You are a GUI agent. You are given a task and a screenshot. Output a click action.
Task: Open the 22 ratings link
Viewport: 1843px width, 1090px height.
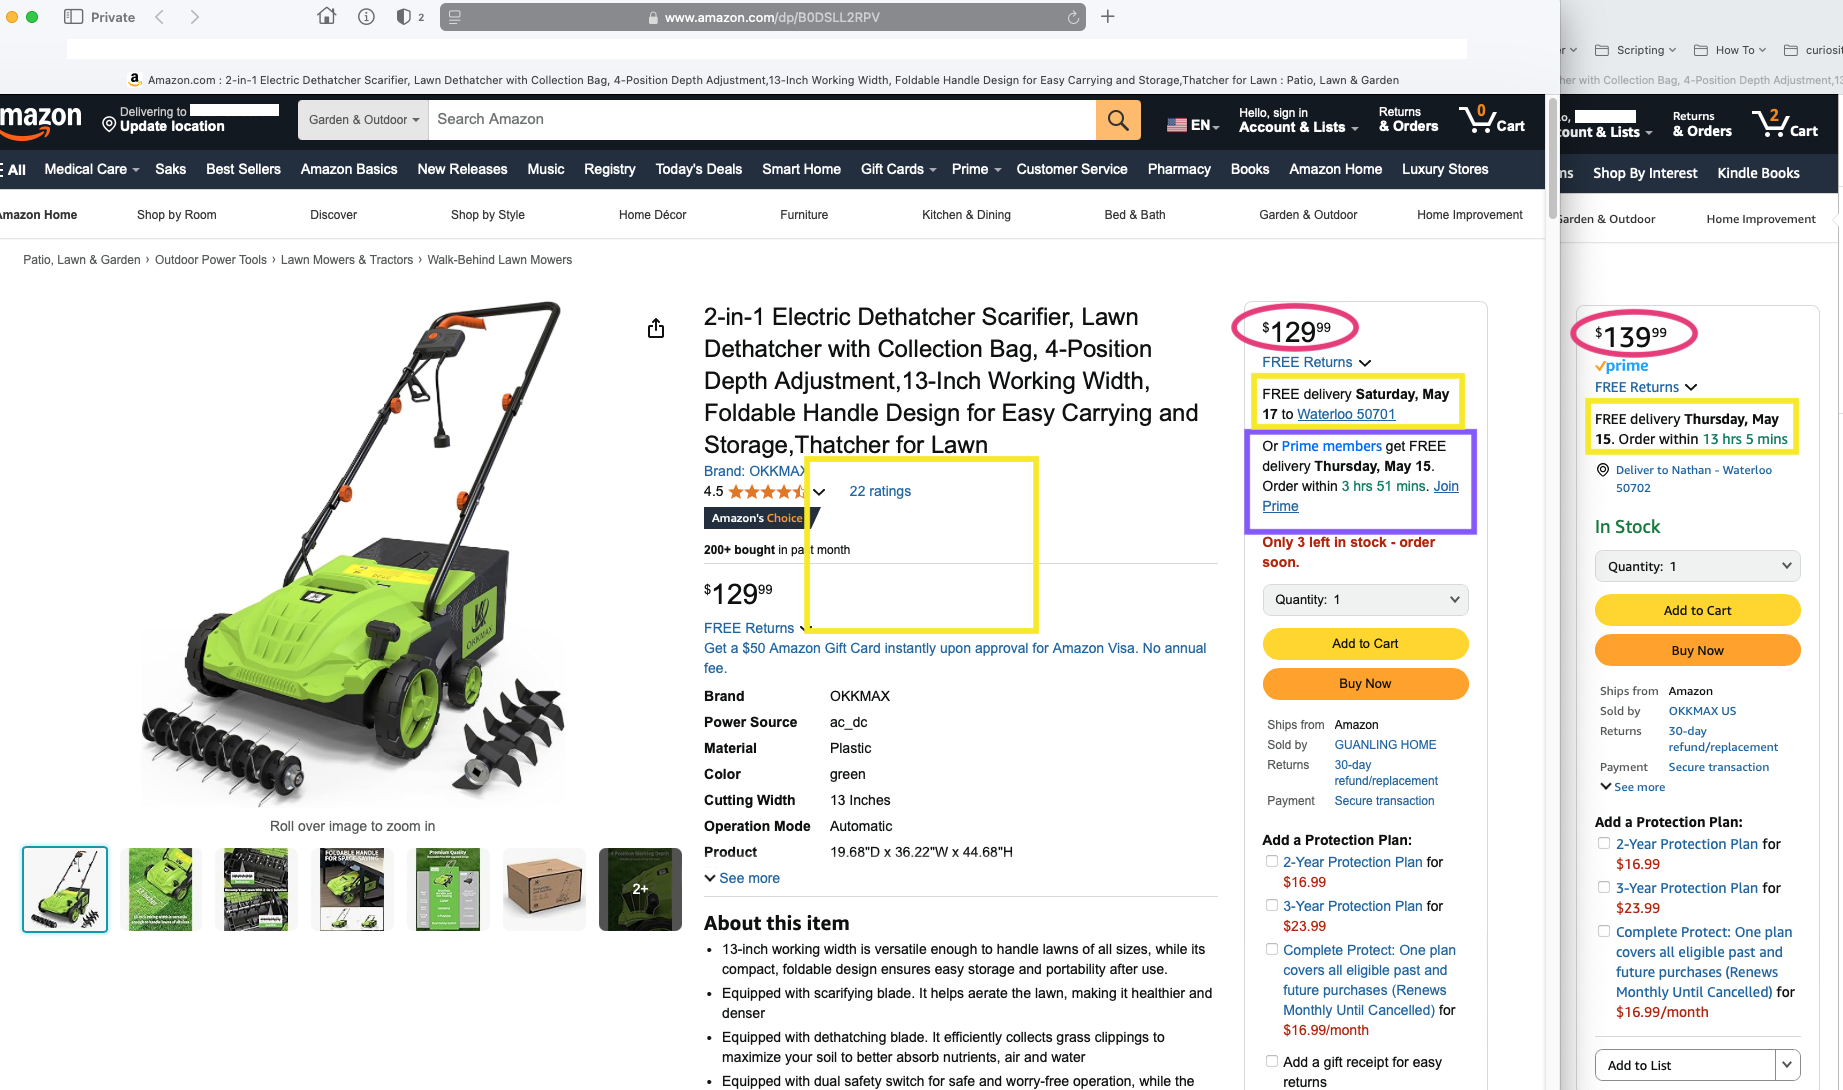pos(880,491)
